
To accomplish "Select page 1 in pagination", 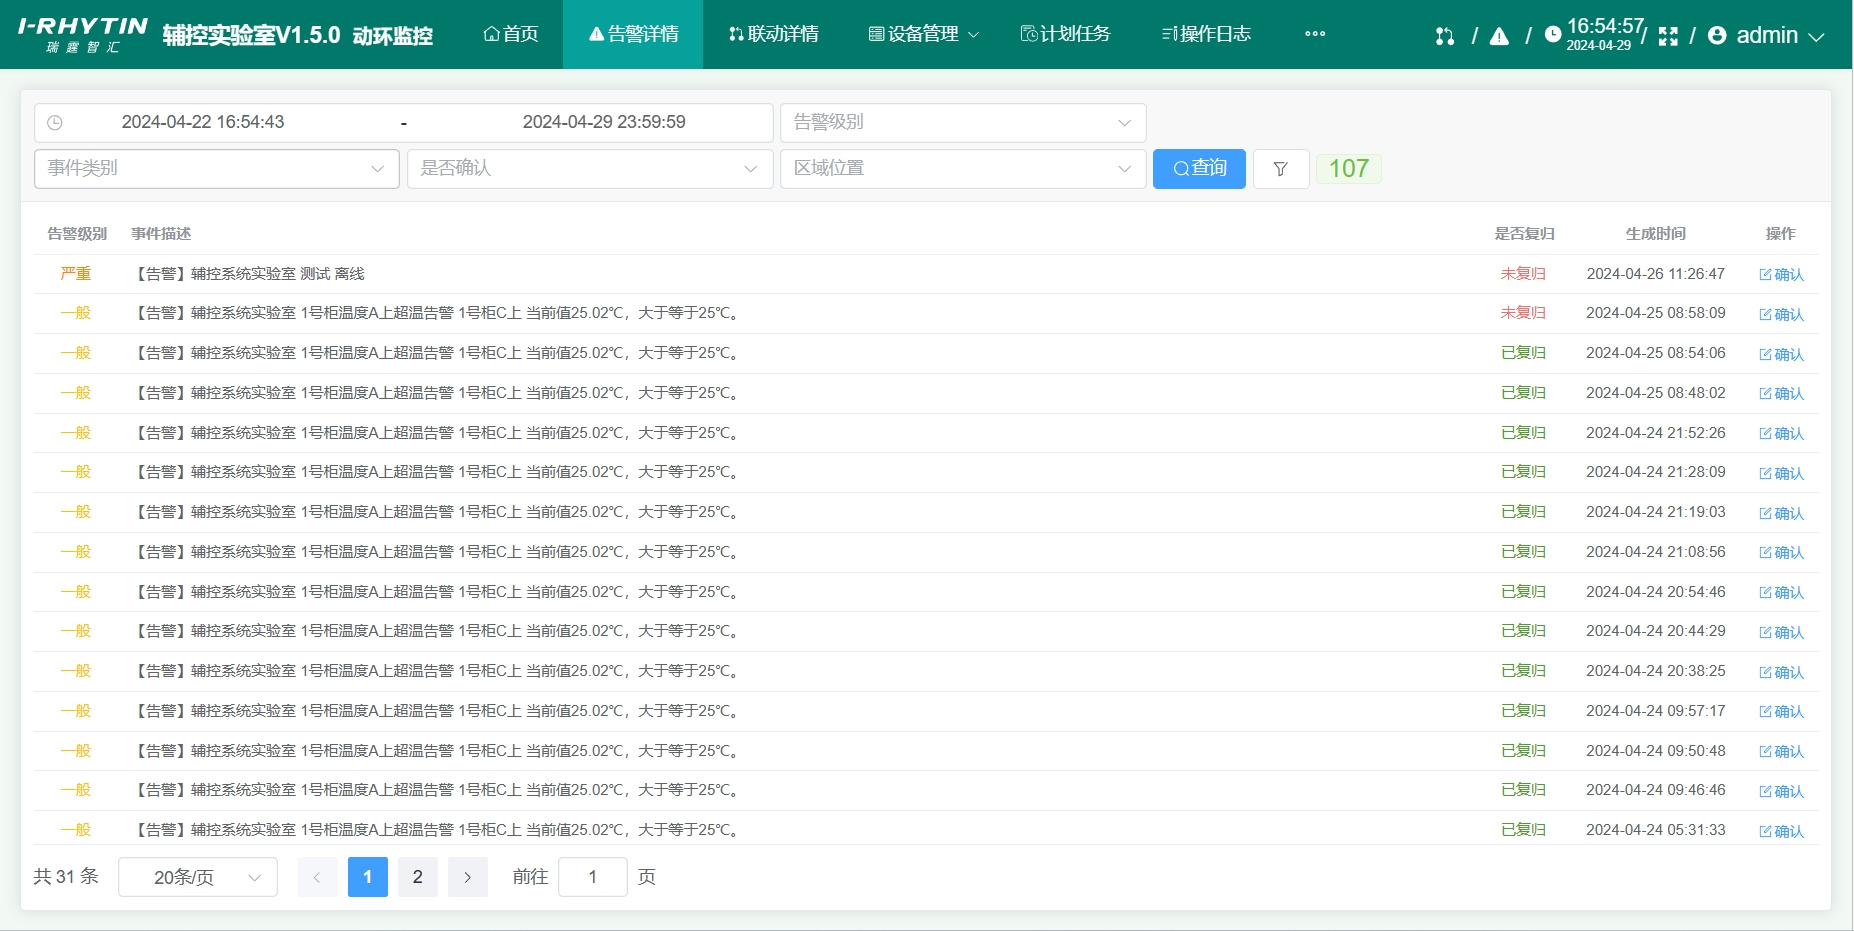I will click(368, 877).
